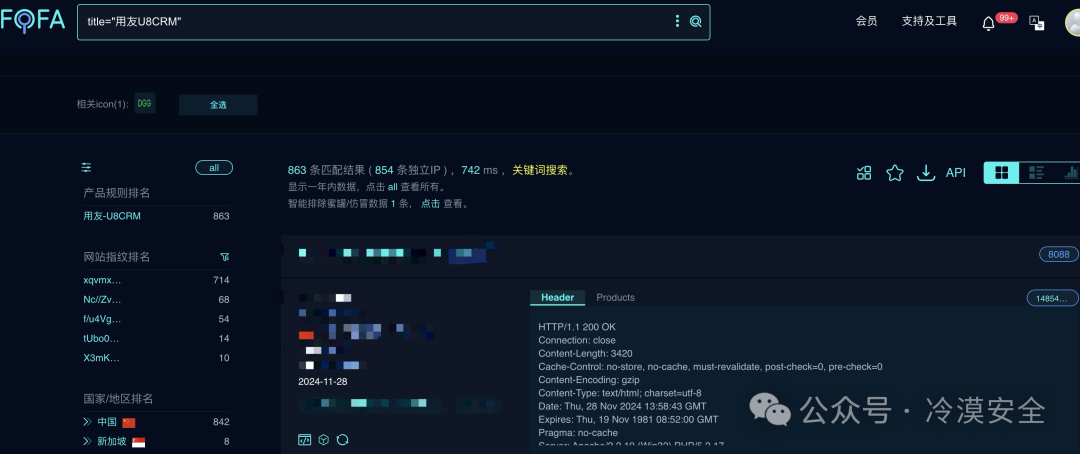Screen dimensions: 1080x454
Task: Click the language translate icon
Action: click(x=1037, y=23)
